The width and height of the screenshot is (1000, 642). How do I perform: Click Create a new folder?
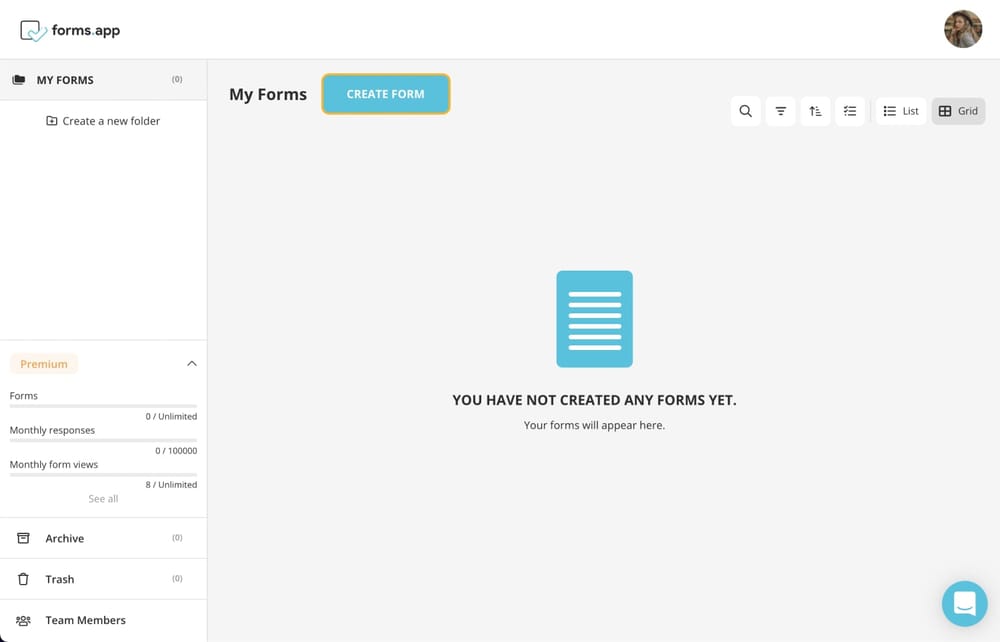103,121
